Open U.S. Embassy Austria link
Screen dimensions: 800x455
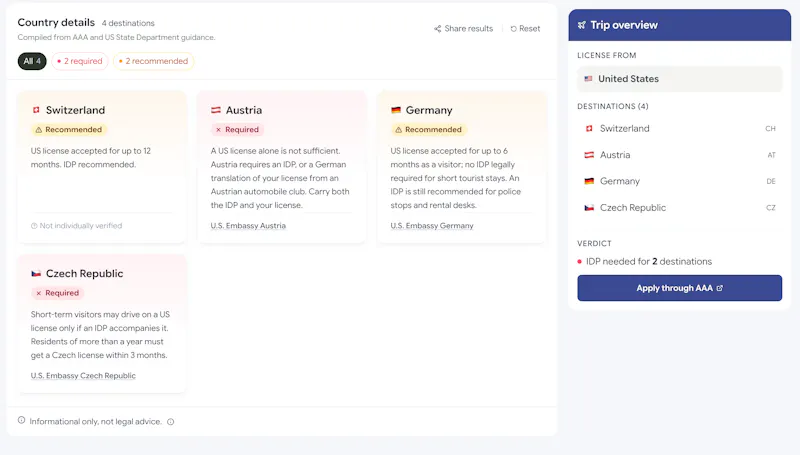click(x=248, y=225)
